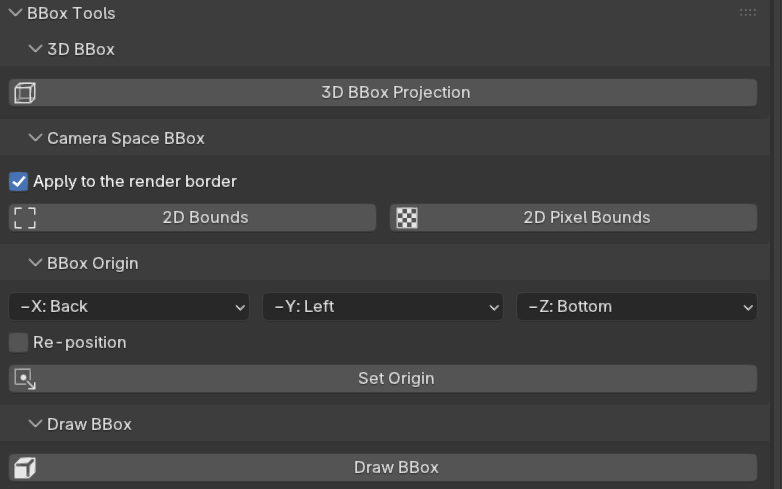Screen dimensions: 782x489
Task: Click the Set Origin button label
Action: tap(396, 379)
